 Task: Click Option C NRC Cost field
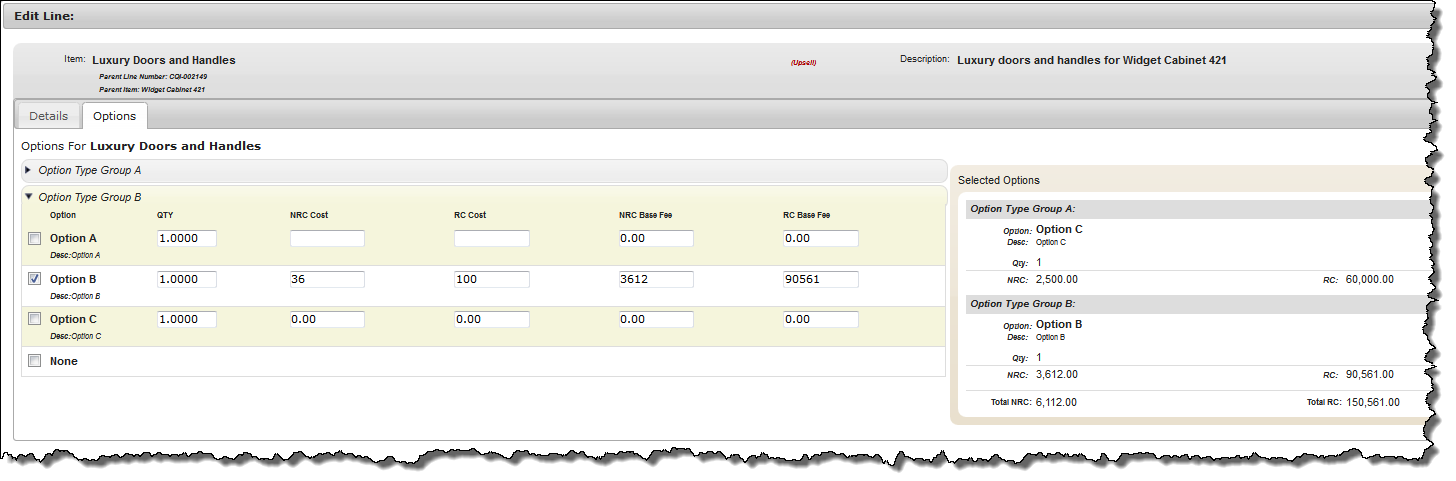click(327, 320)
